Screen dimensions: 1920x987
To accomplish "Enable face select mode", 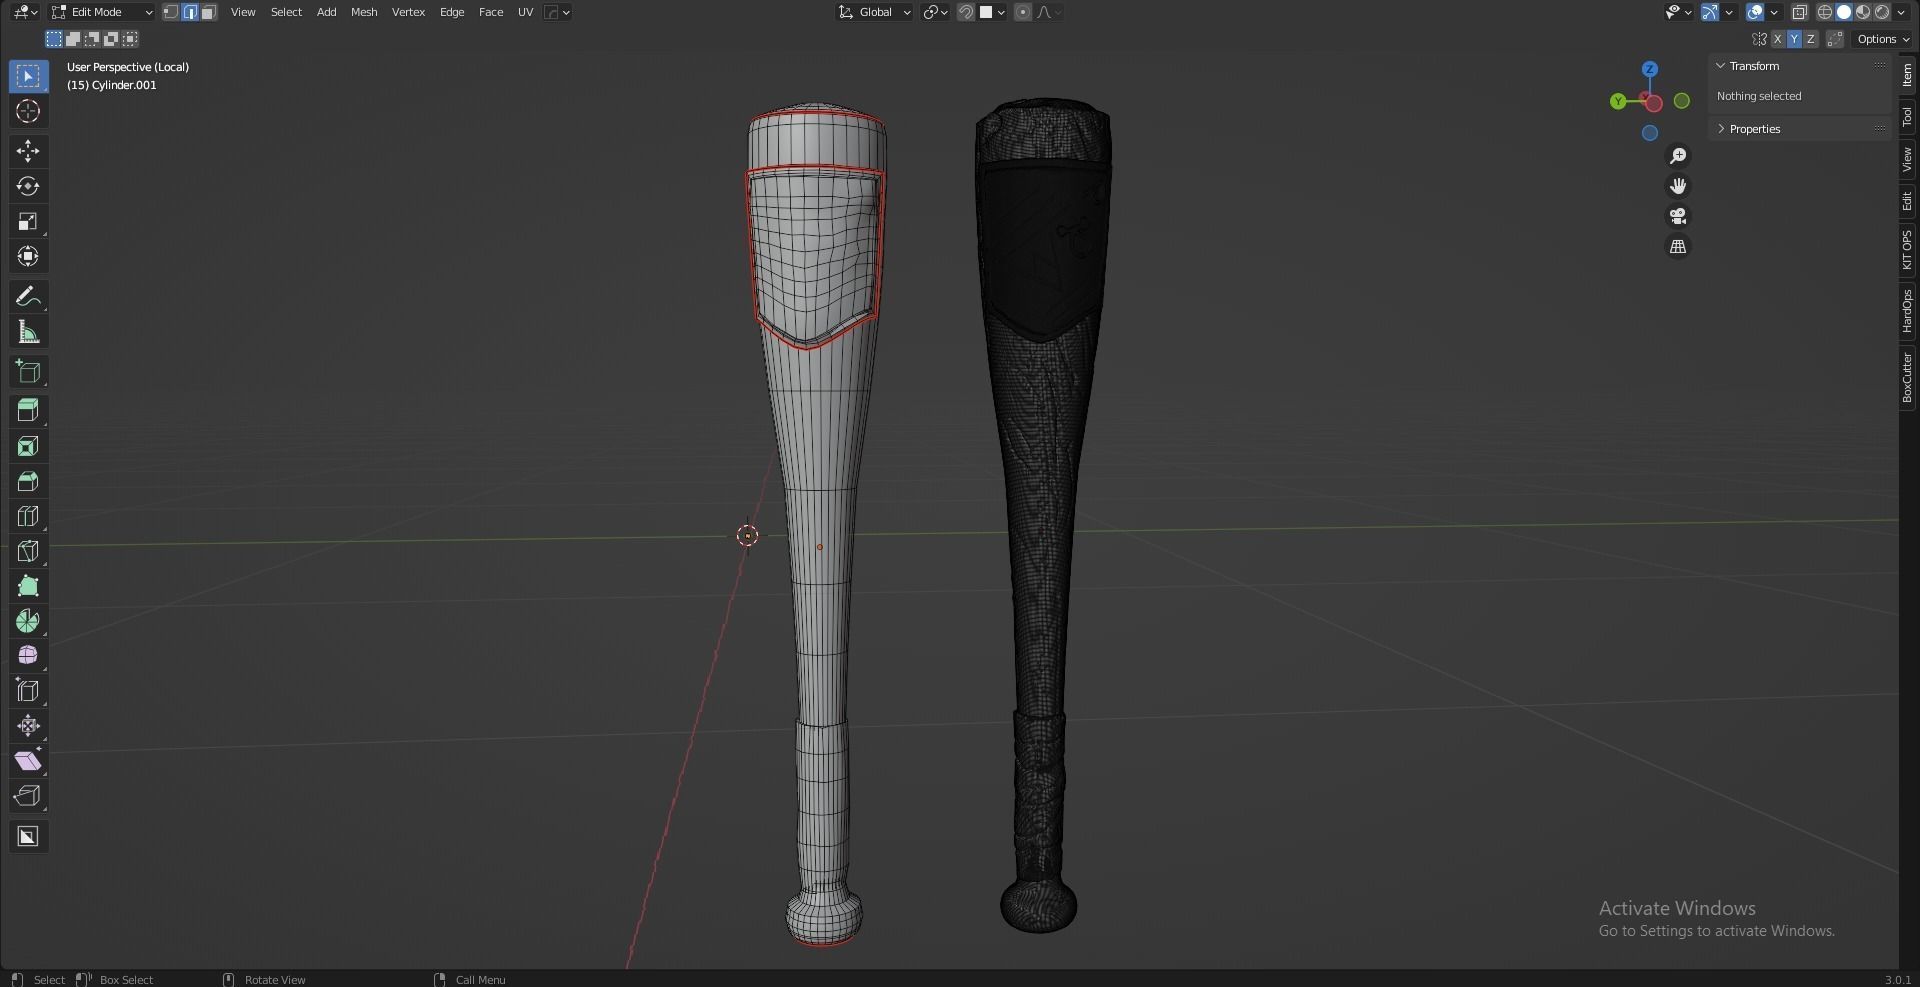I will point(208,12).
